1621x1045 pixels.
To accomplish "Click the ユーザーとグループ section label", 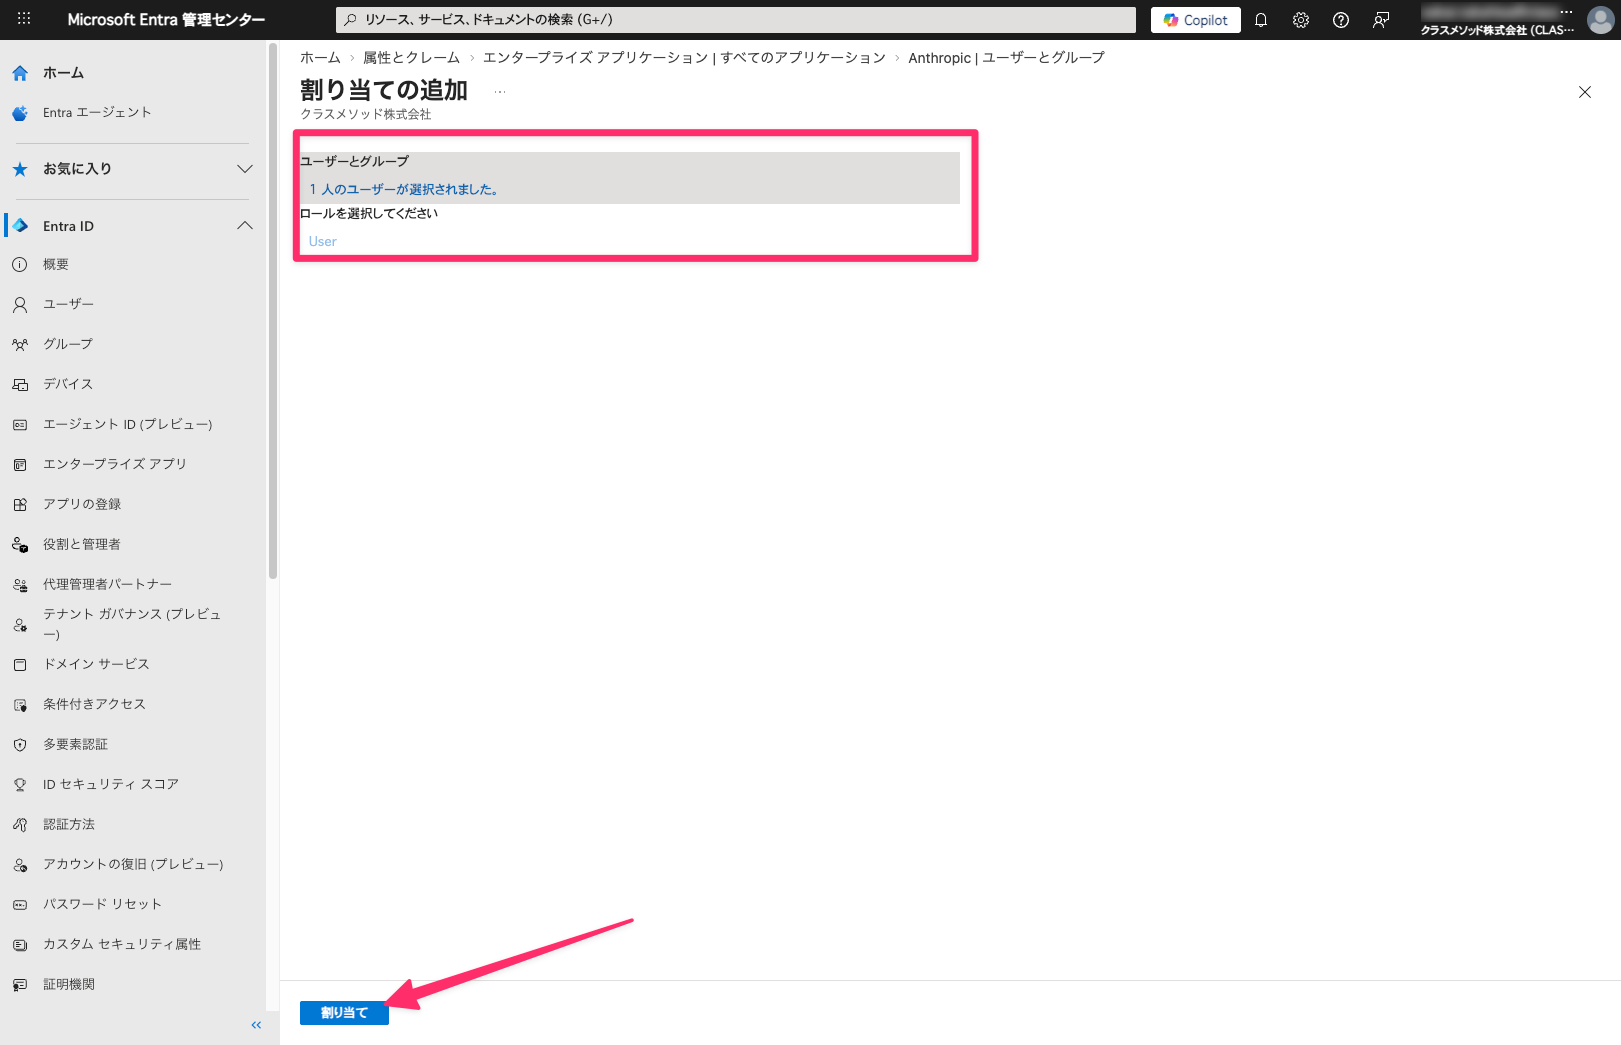I will point(354,161).
